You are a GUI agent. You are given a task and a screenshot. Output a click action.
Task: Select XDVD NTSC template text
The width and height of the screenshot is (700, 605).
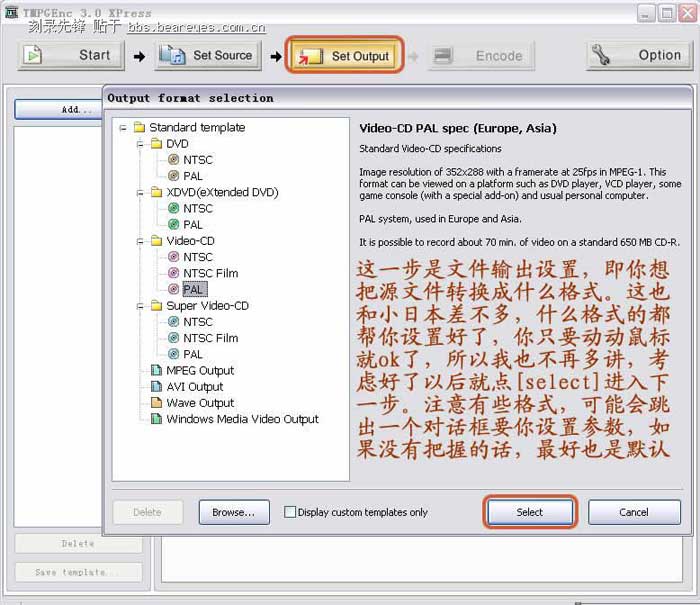click(198, 208)
